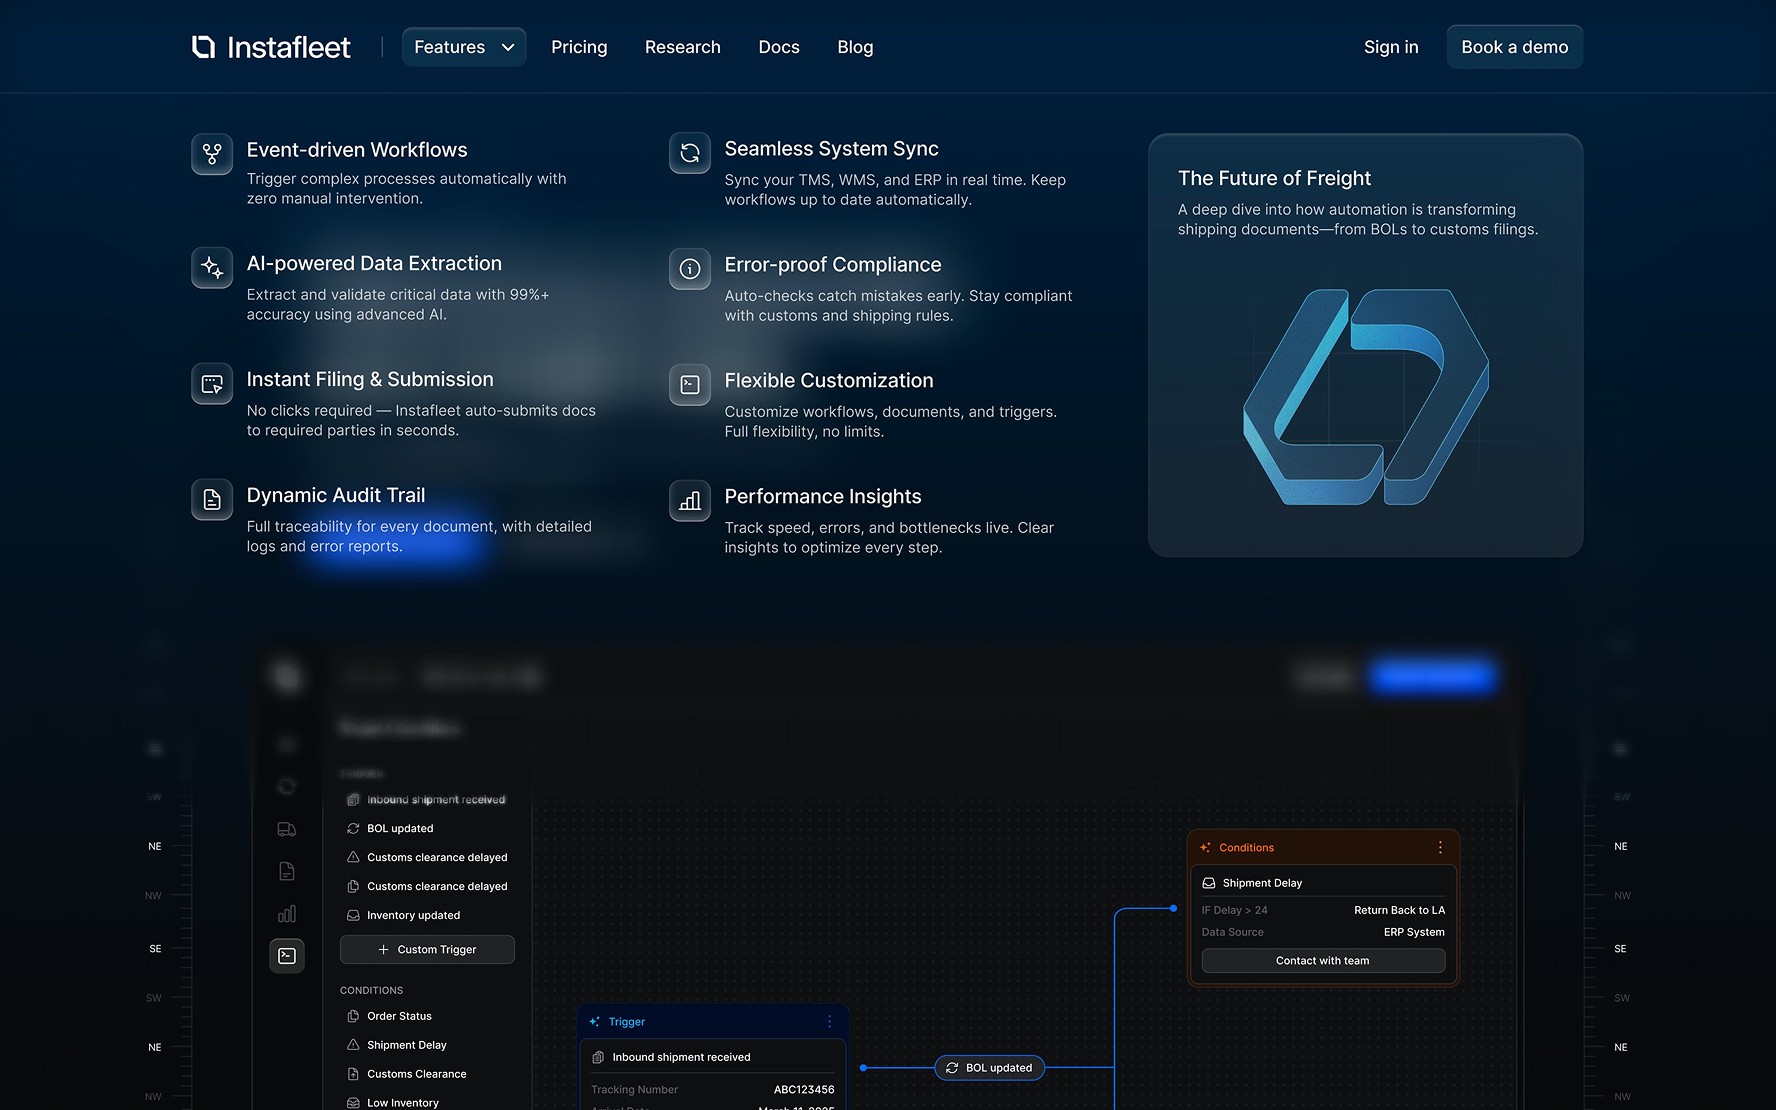Click the Contact with team button
This screenshot has height=1110, width=1776.
[1323, 961]
